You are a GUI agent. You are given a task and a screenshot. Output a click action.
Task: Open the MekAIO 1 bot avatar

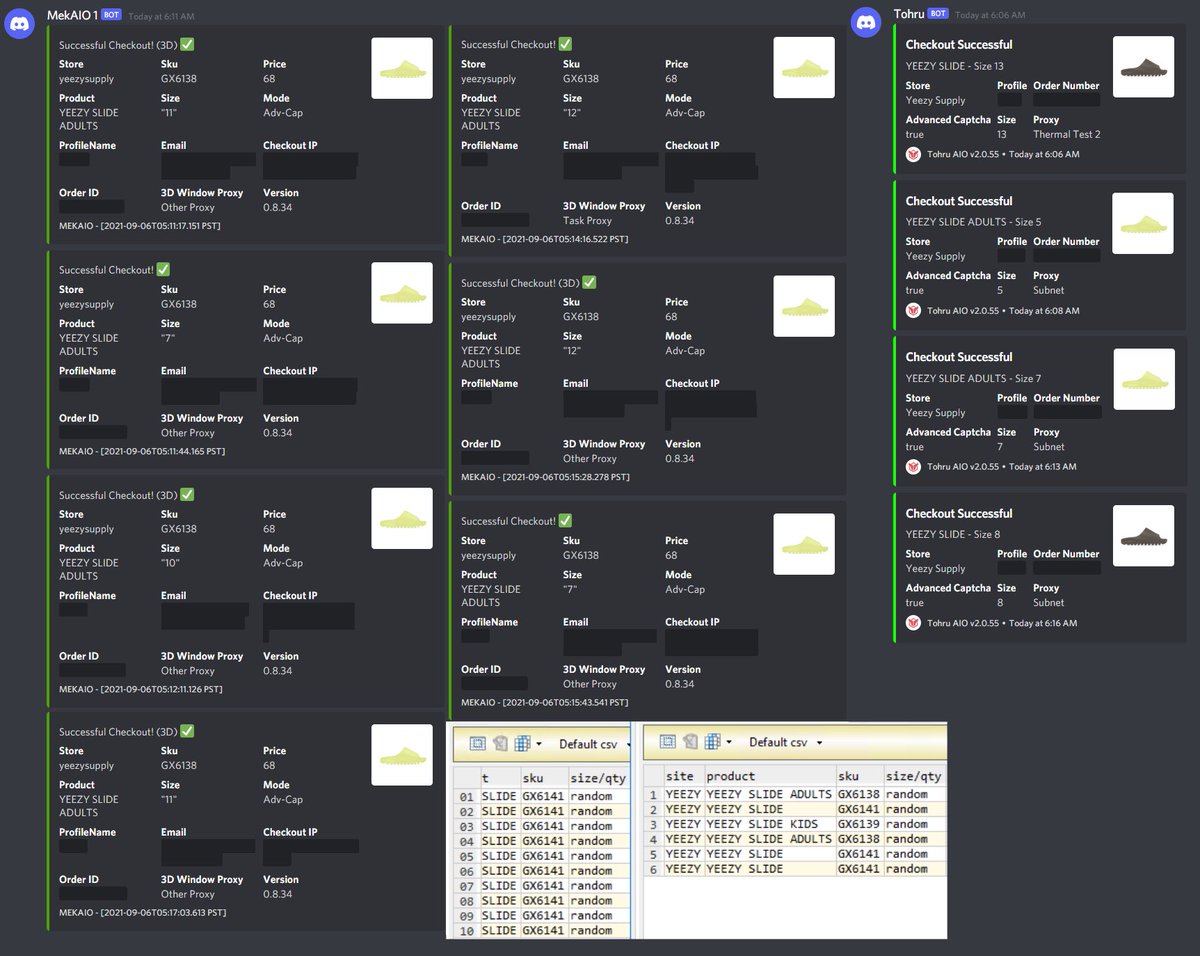(21, 21)
